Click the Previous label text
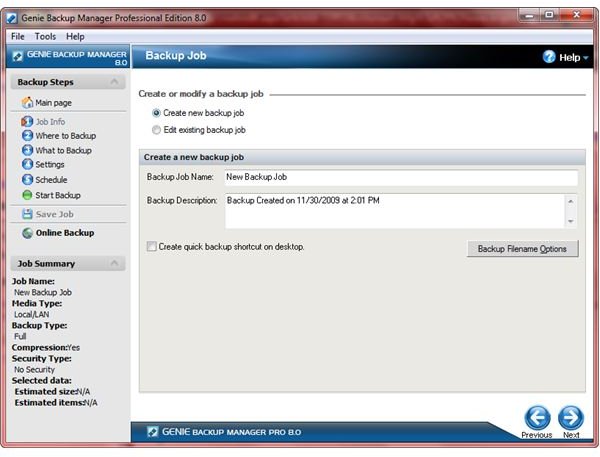Screen dimensions: 600x457 [536, 435]
